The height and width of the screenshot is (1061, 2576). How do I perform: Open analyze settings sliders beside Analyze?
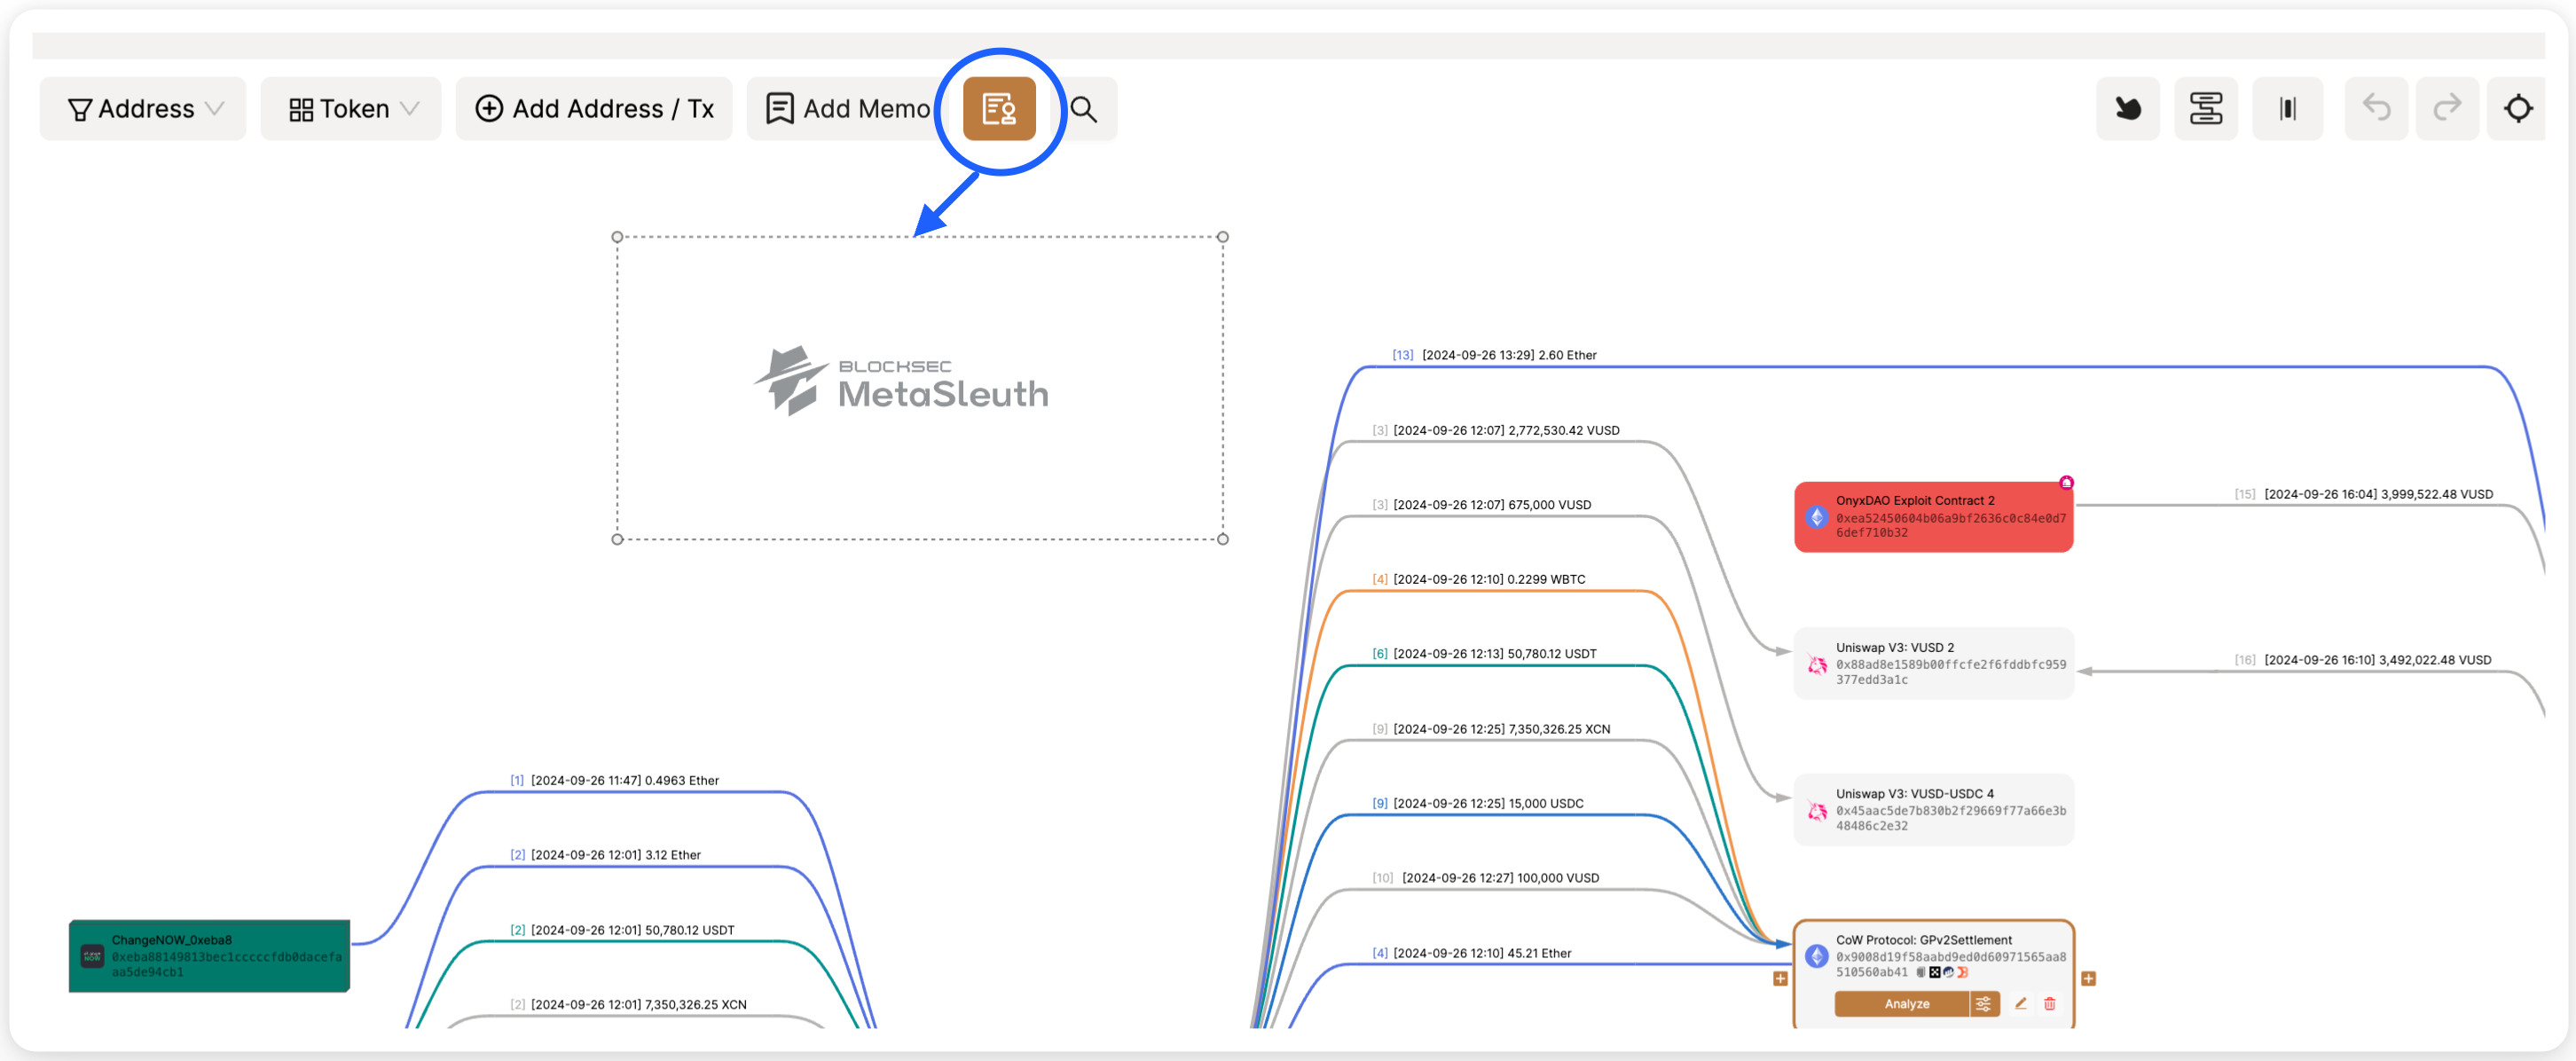point(1983,1003)
